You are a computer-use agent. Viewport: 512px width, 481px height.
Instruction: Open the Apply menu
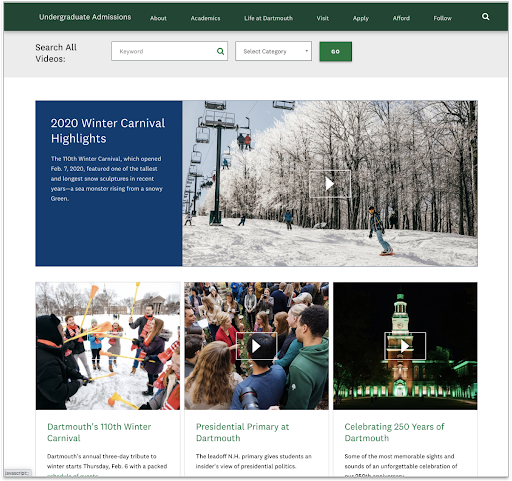[361, 18]
